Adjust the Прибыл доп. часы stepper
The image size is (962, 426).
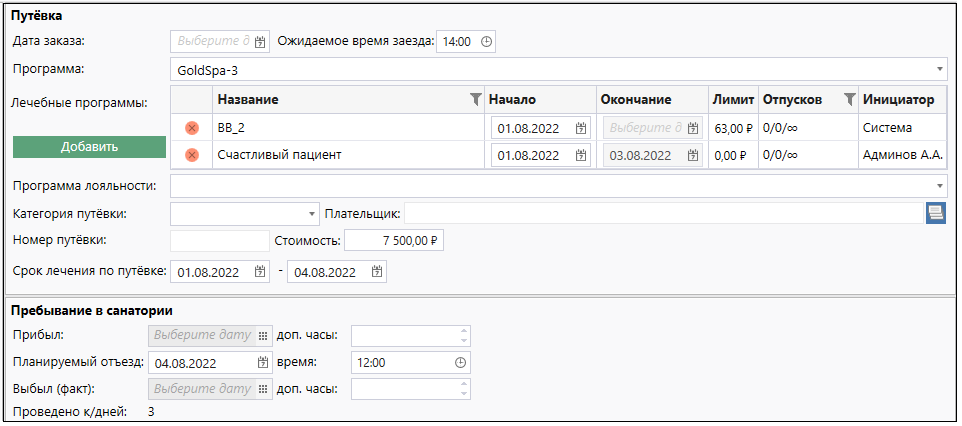[x=461, y=336]
